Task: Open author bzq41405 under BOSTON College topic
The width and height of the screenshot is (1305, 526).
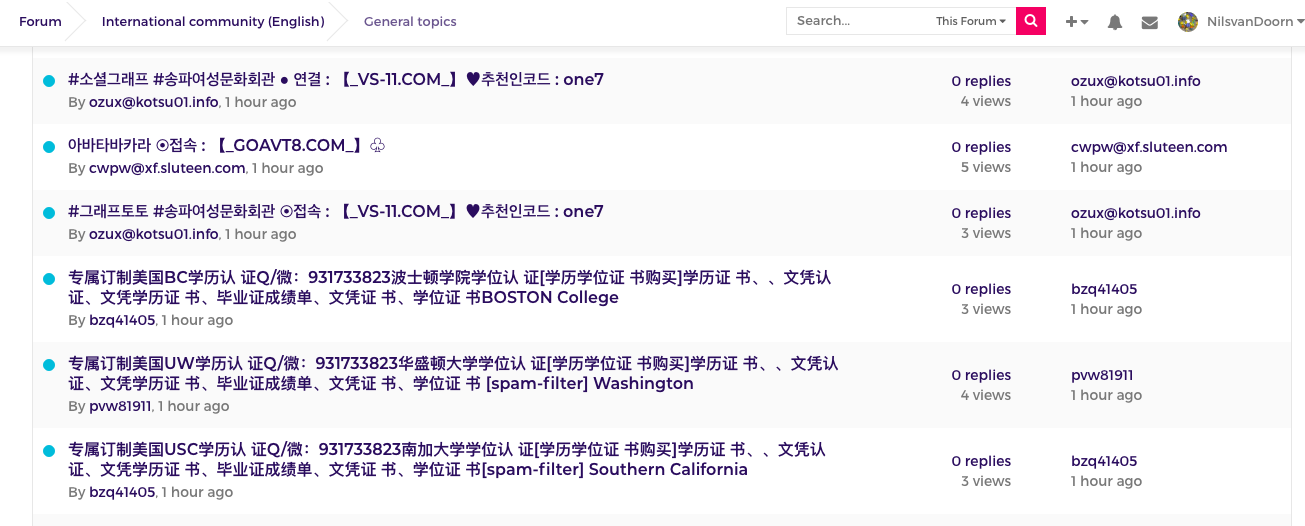Action: 122,320
